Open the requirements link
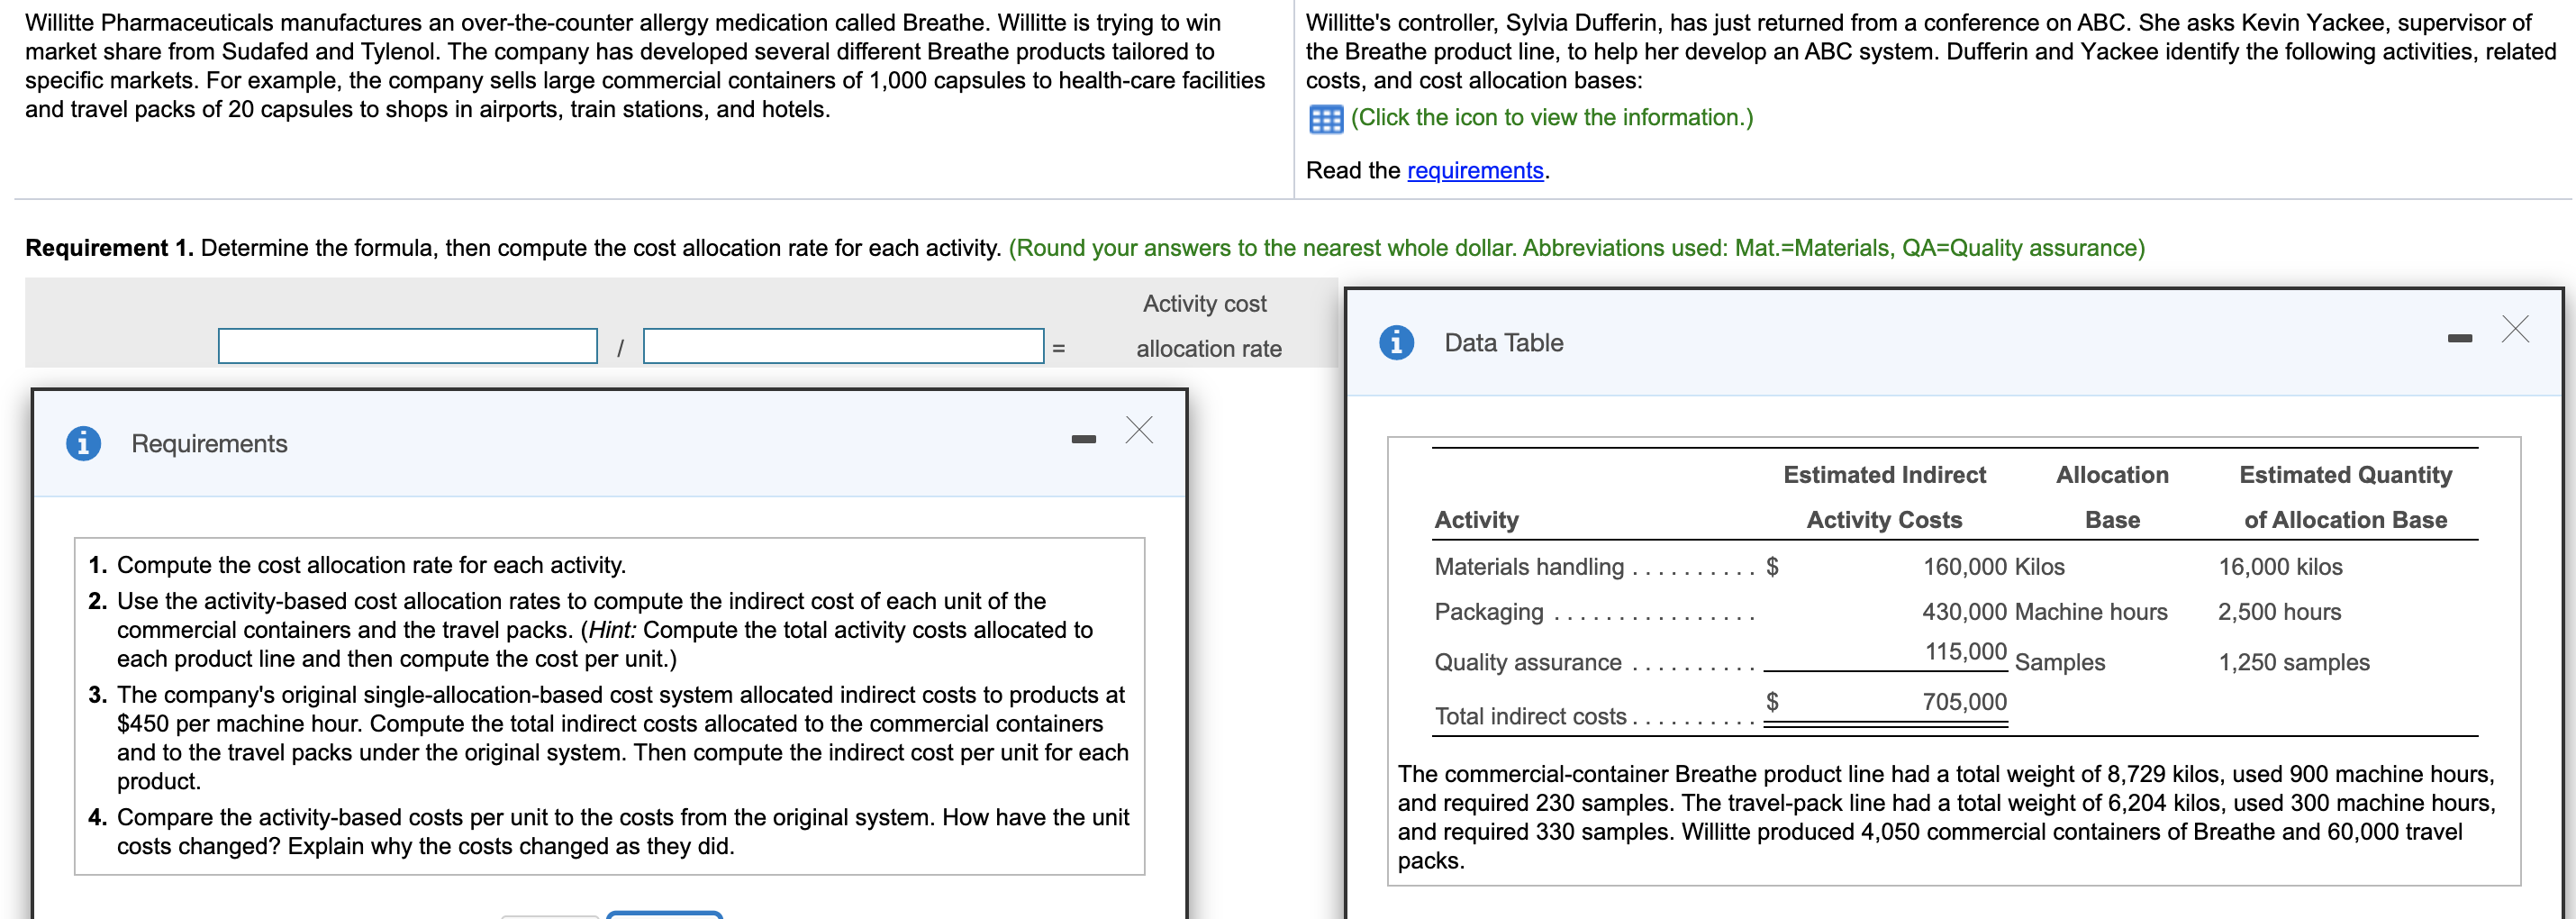 1475,170
